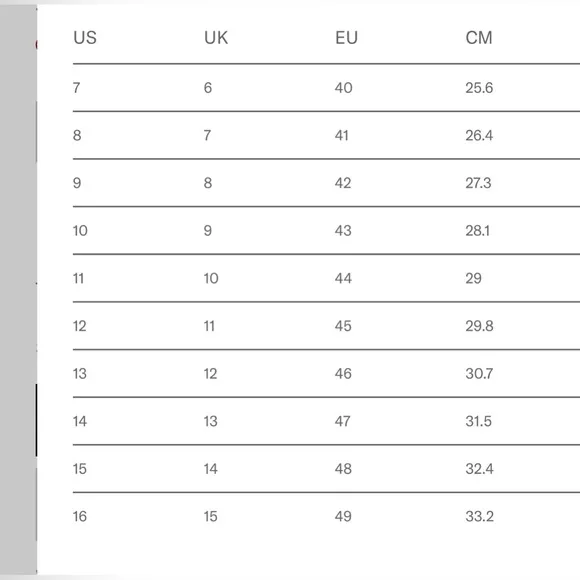Select EU size 44 cell
The width and height of the screenshot is (580, 580).
[x=343, y=279]
